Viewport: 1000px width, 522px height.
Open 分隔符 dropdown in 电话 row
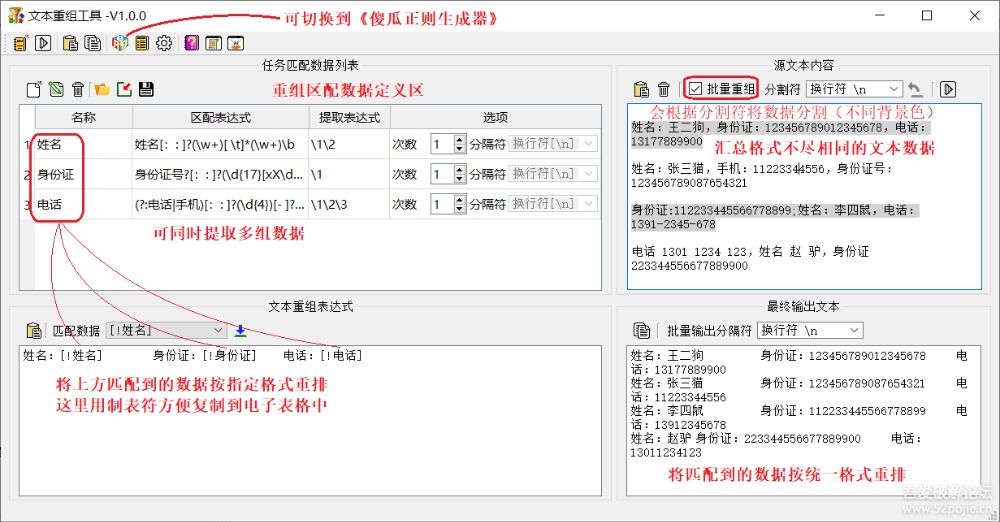(x=553, y=204)
